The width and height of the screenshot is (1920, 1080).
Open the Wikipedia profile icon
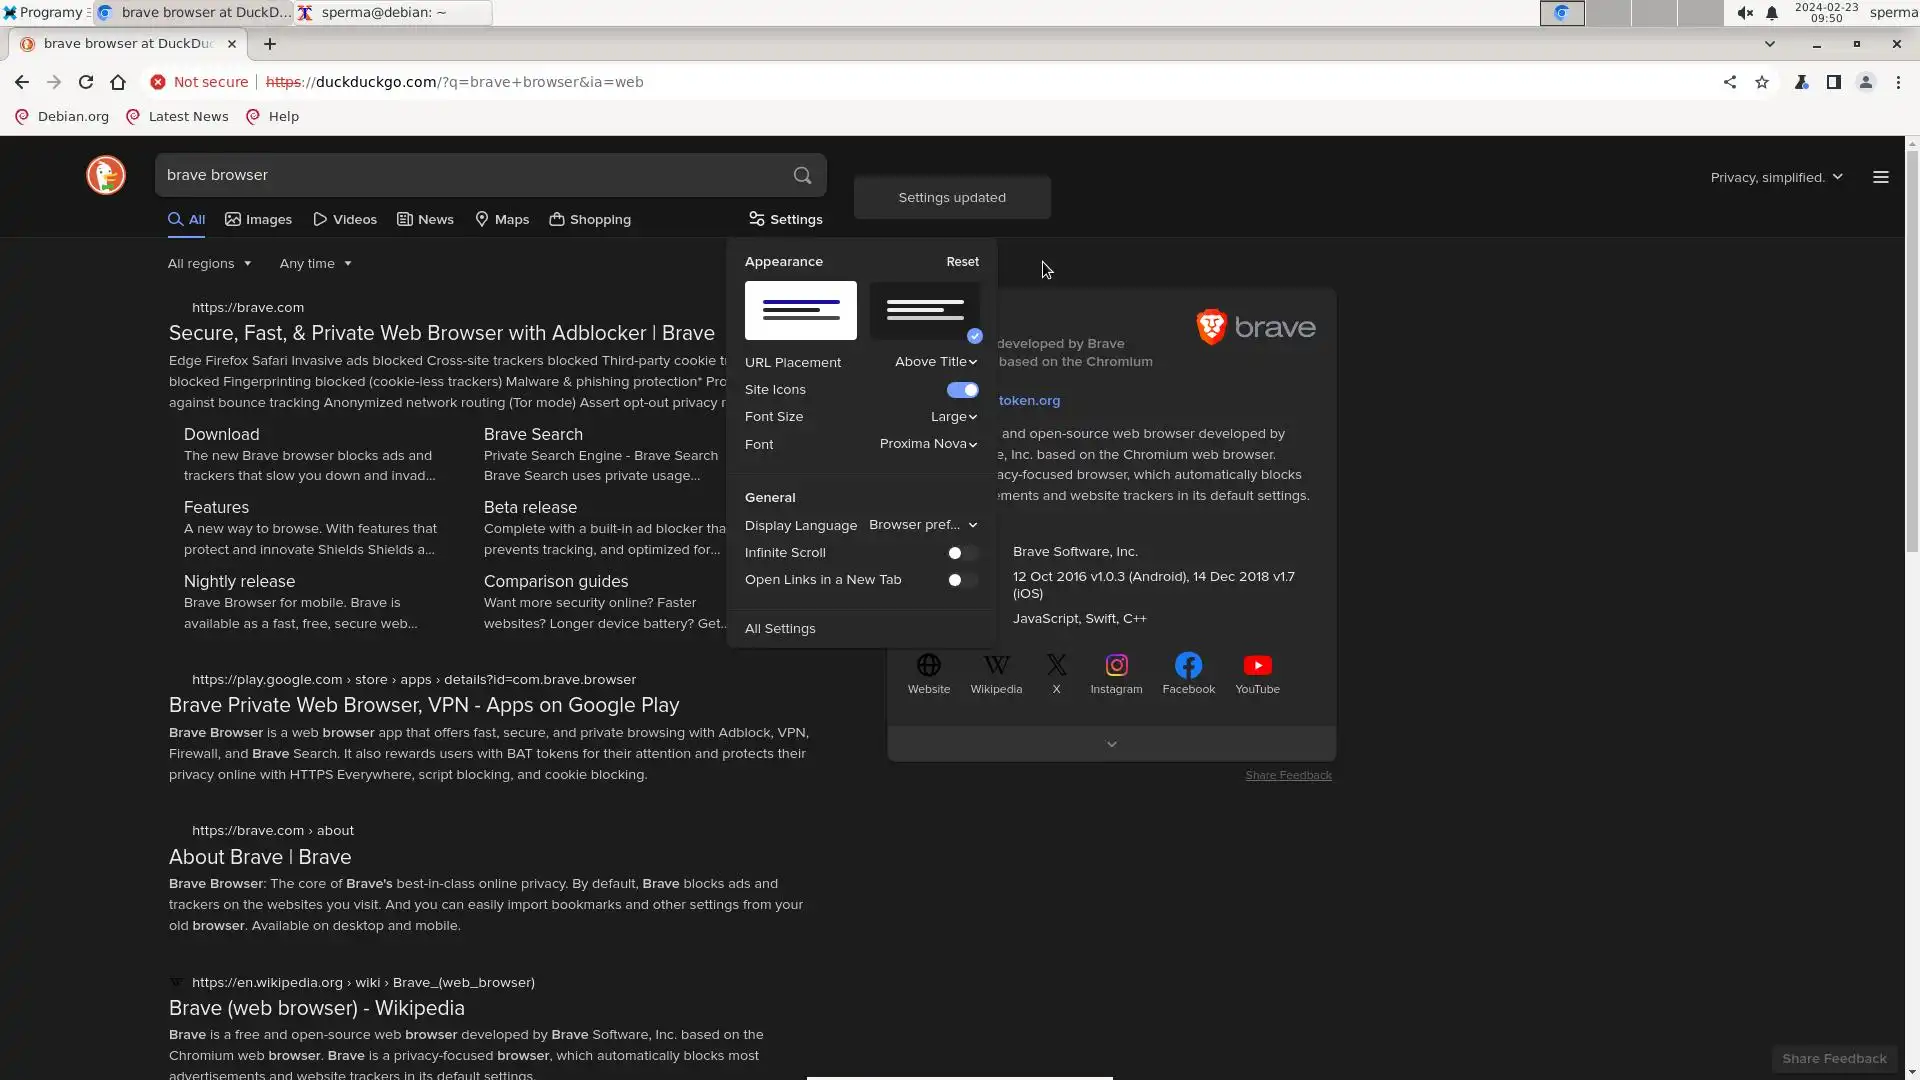[x=996, y=666]
